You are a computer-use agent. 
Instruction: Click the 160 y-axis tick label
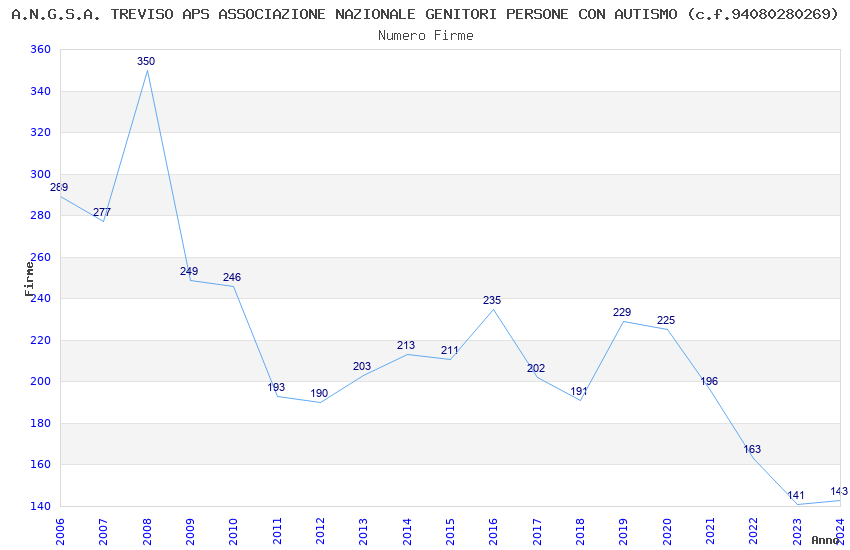point(41,464)
